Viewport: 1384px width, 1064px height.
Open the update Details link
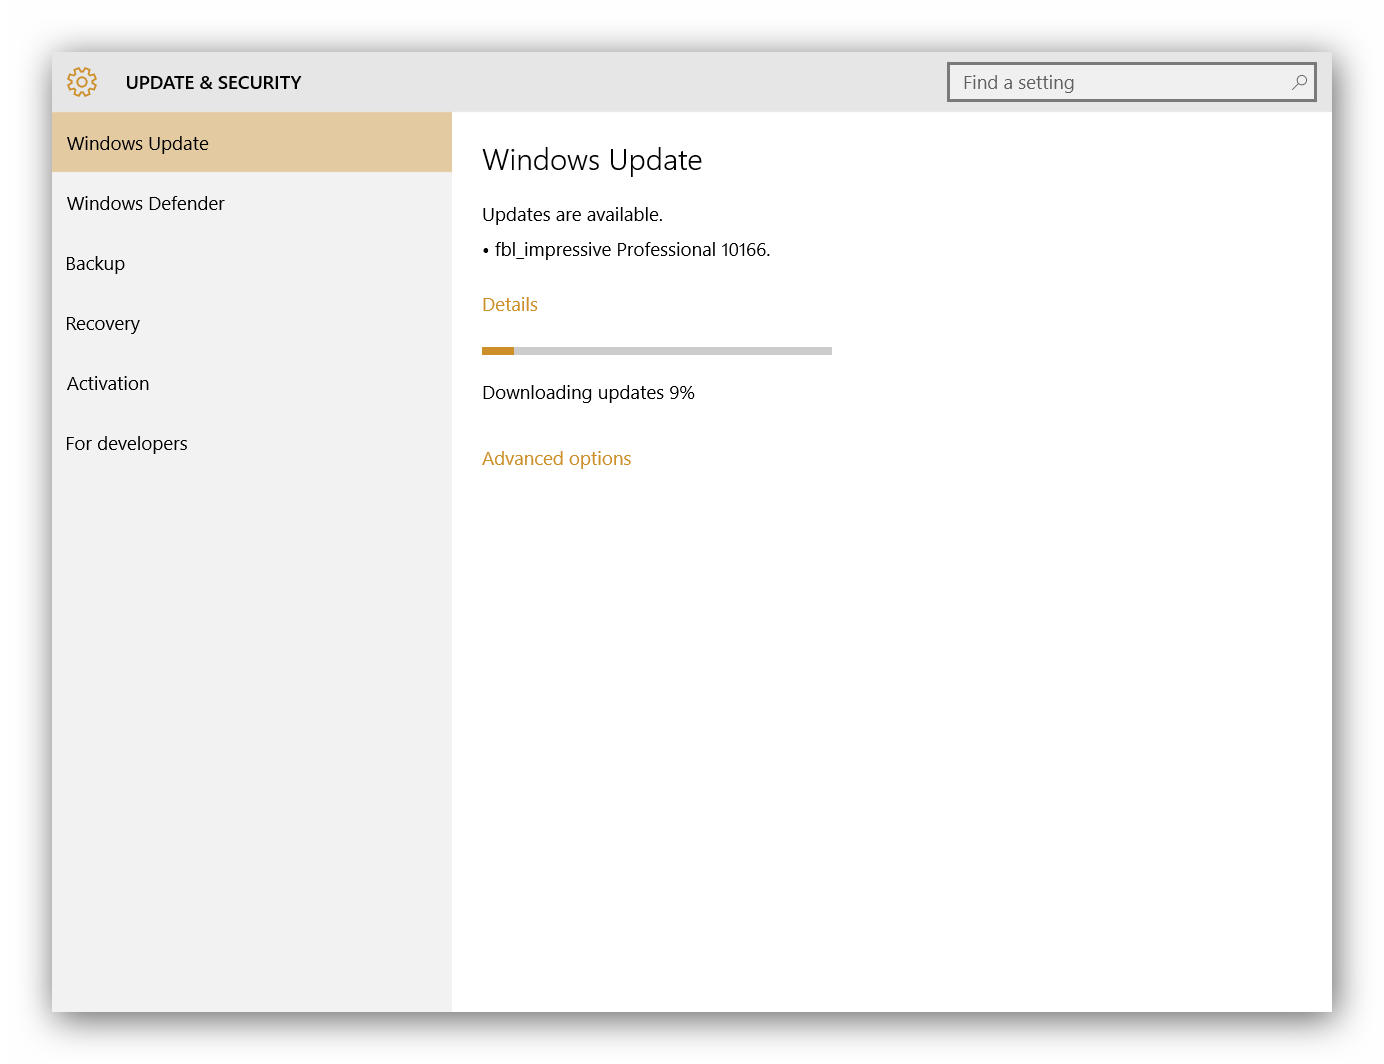[510, 305]
